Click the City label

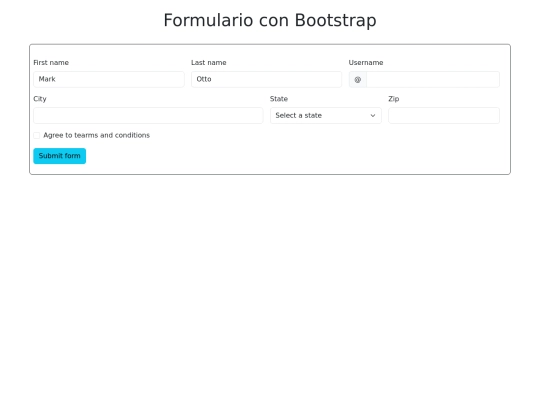40,99
